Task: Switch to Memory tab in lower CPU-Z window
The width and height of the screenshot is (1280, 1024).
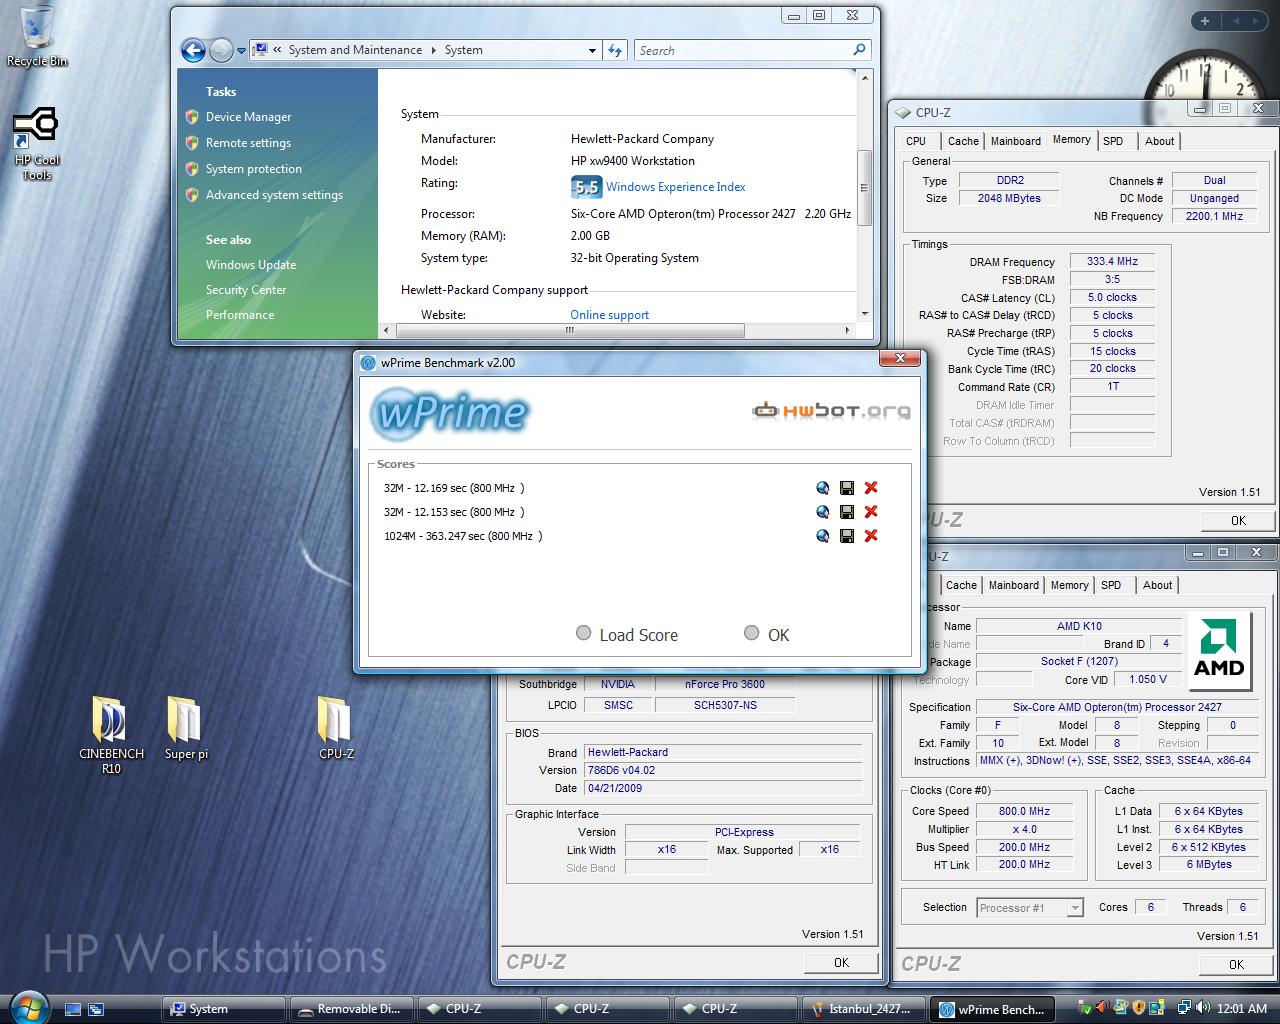Action: click(x=1069, y=585)
